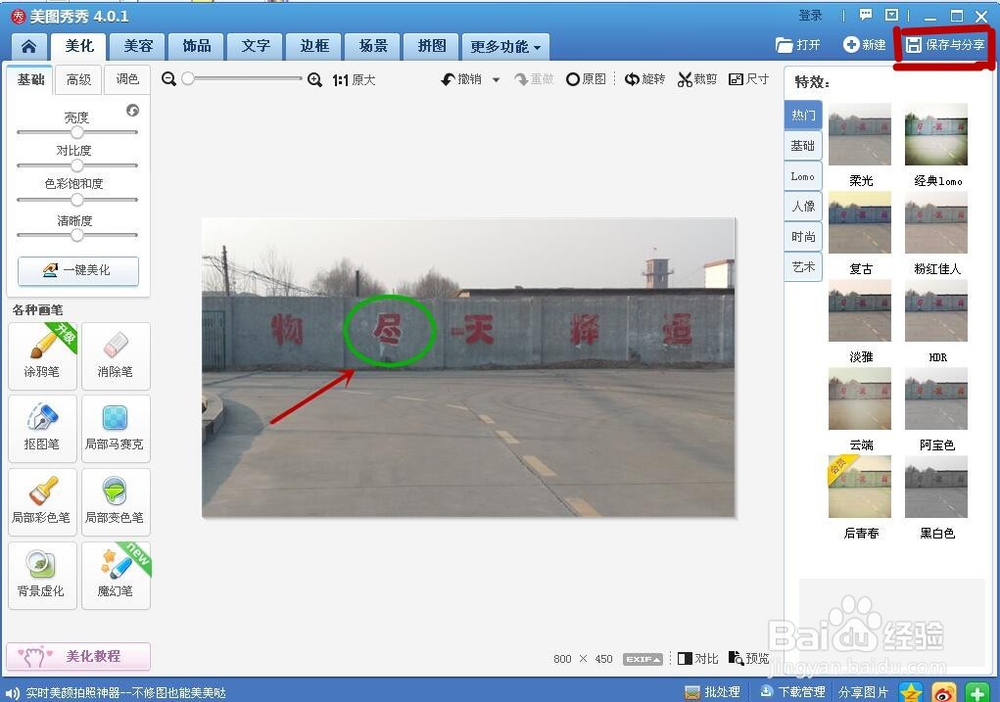Image resolution: width=1000 pixels, height=702 pixels.
Task: Click 撤销 undo
Action: point(462,79)
